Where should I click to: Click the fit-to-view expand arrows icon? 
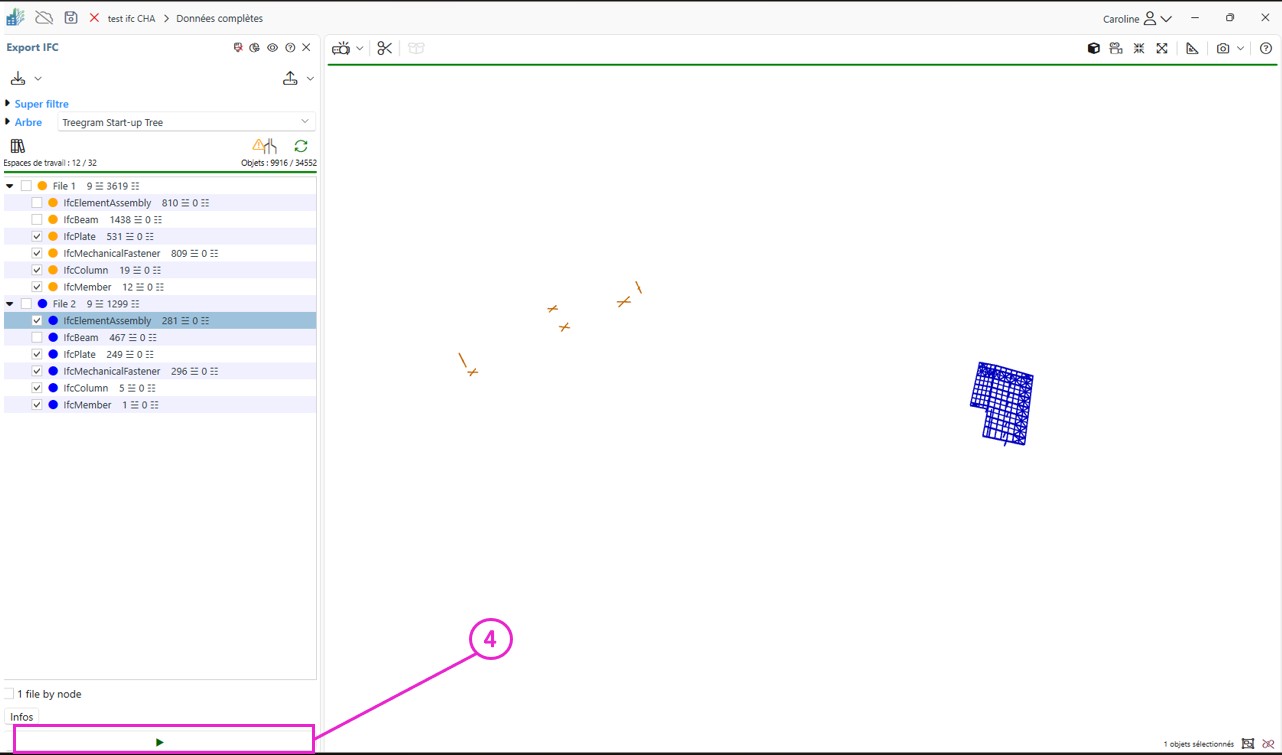(1162, 48)
